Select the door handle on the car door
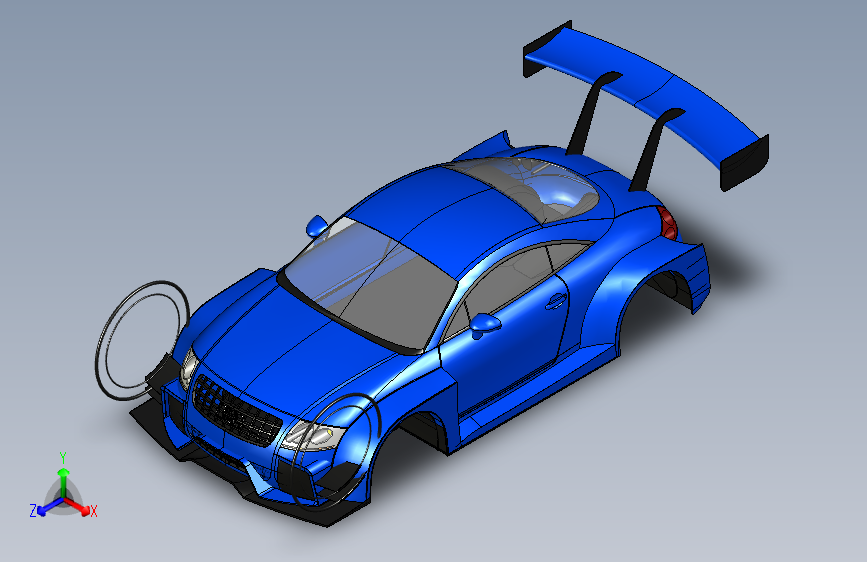 click(556, 301)
